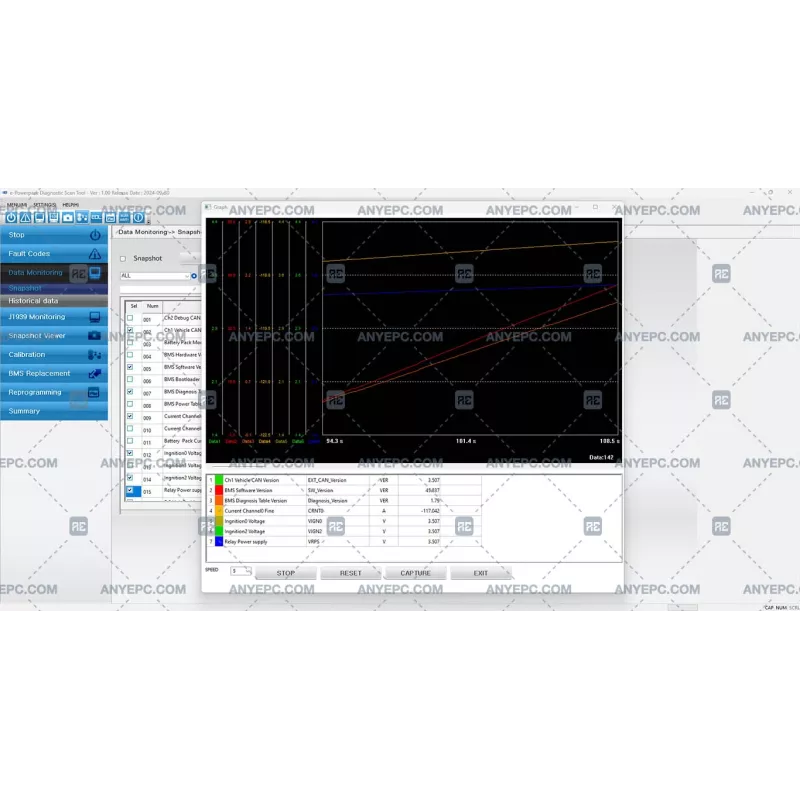The width and height of the screenshot is (800, 800).
Task: Enable the Snapshot checkbox
Action: 123,258
